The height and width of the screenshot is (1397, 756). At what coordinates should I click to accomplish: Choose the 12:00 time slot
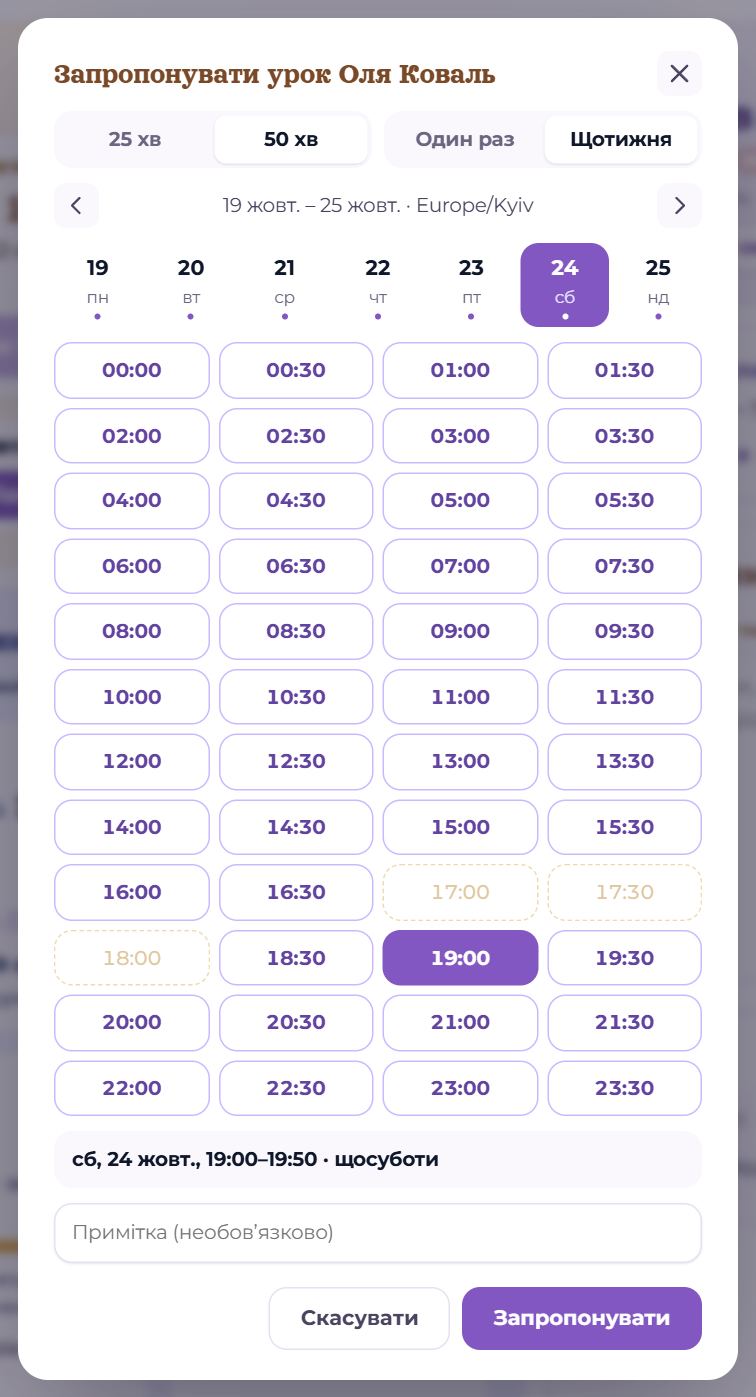(132, 761)
